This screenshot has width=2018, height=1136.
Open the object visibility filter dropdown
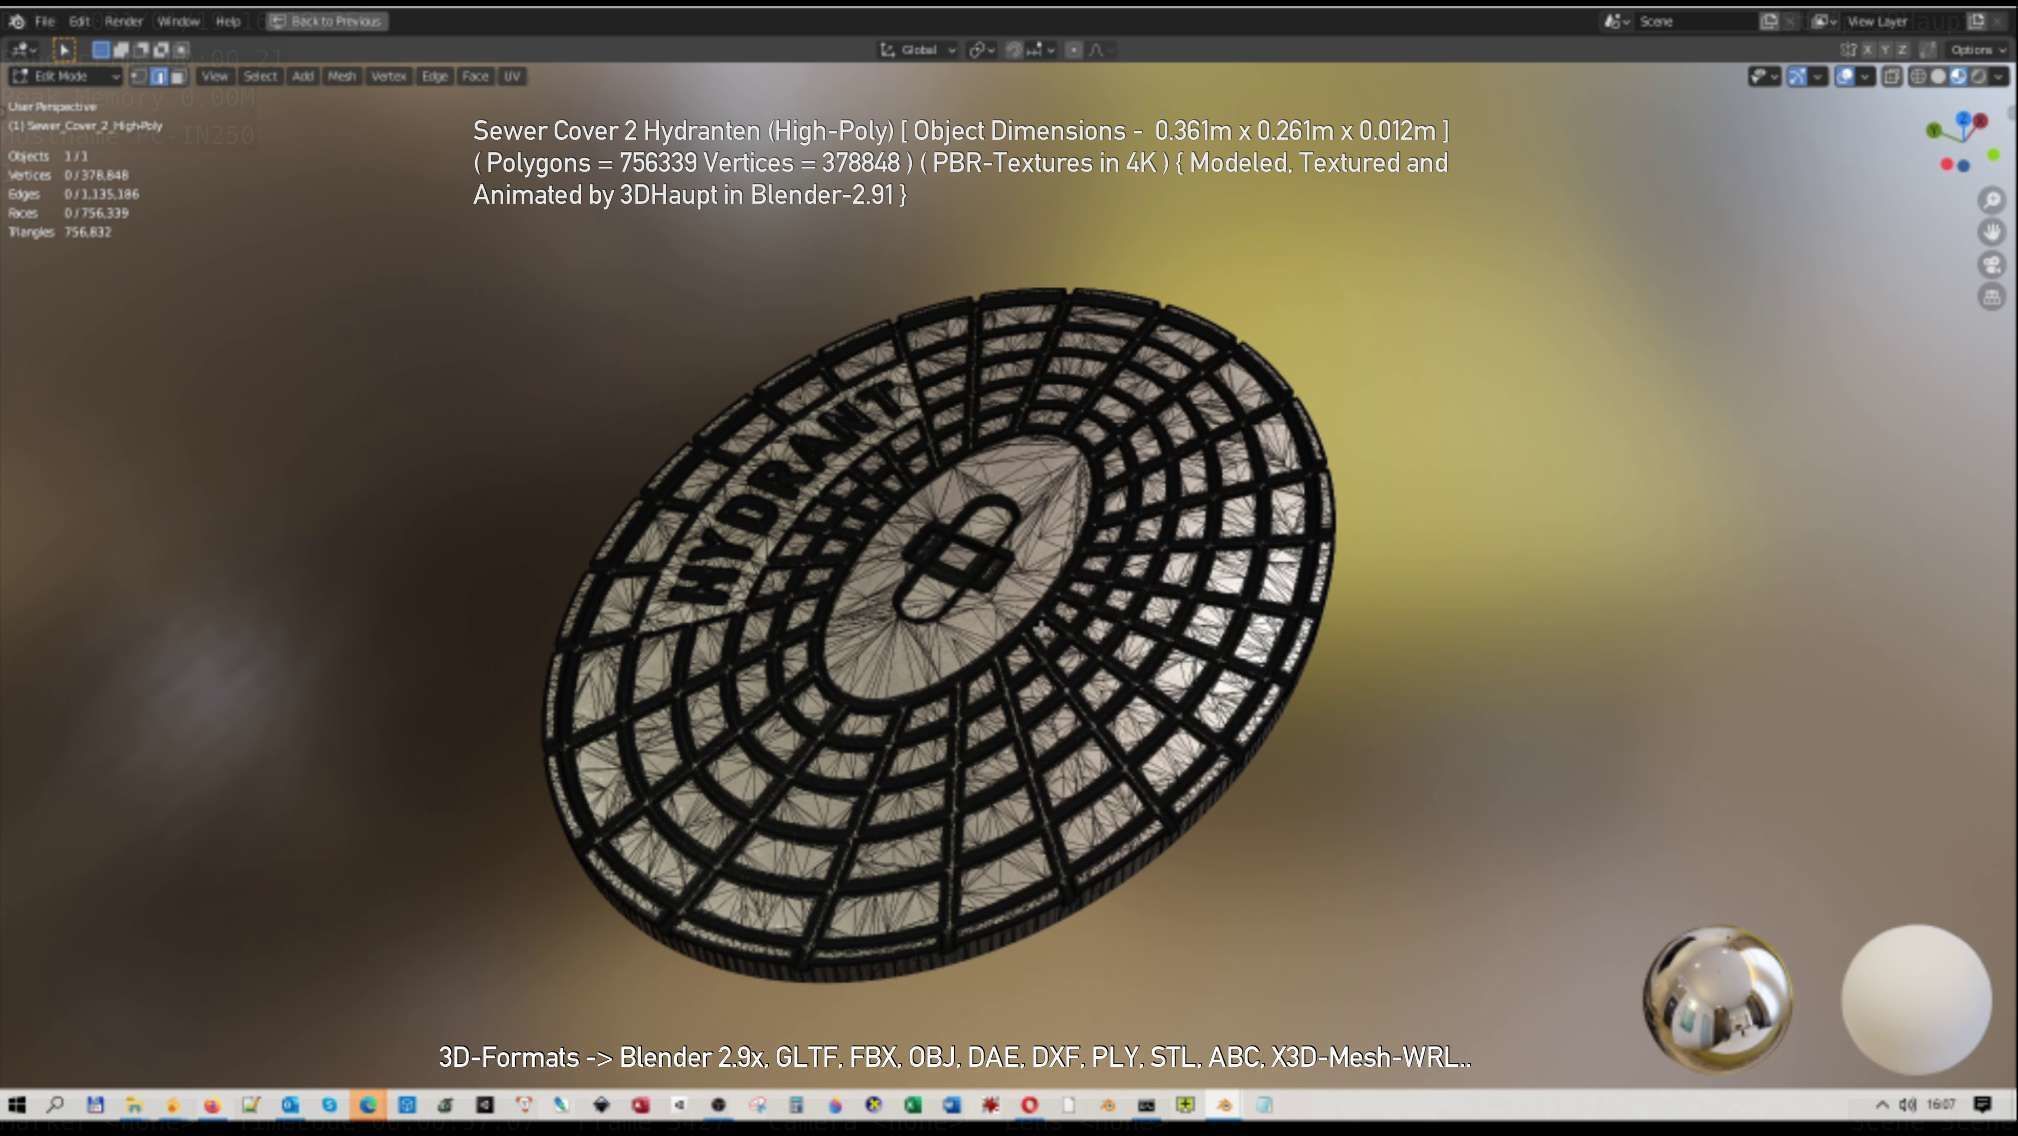click(x=1764, y=76)
